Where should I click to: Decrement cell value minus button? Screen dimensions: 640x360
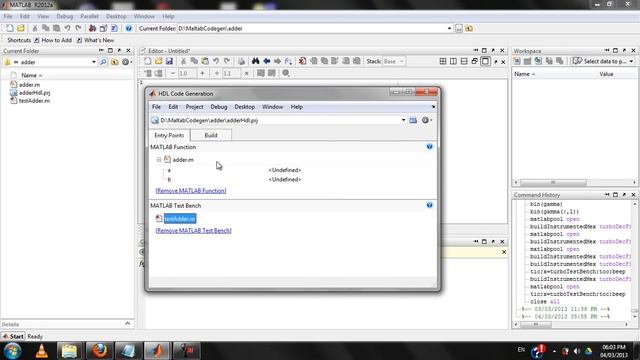(173, 73)
